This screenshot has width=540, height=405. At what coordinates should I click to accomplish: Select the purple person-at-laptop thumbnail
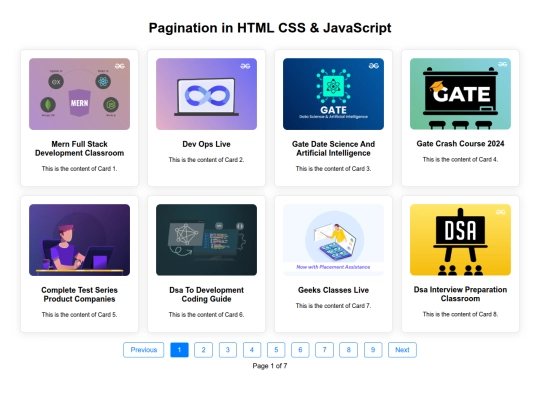click(80, 240)
